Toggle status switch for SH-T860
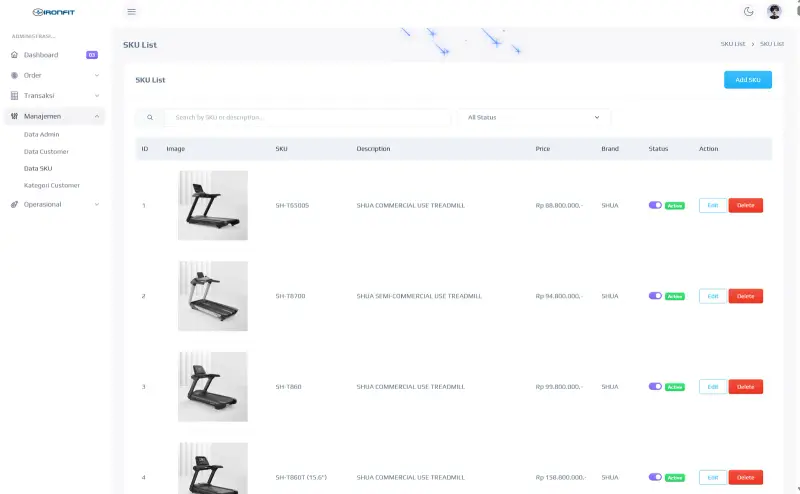This screenshot has width=800, height=494. coord(655,386)
